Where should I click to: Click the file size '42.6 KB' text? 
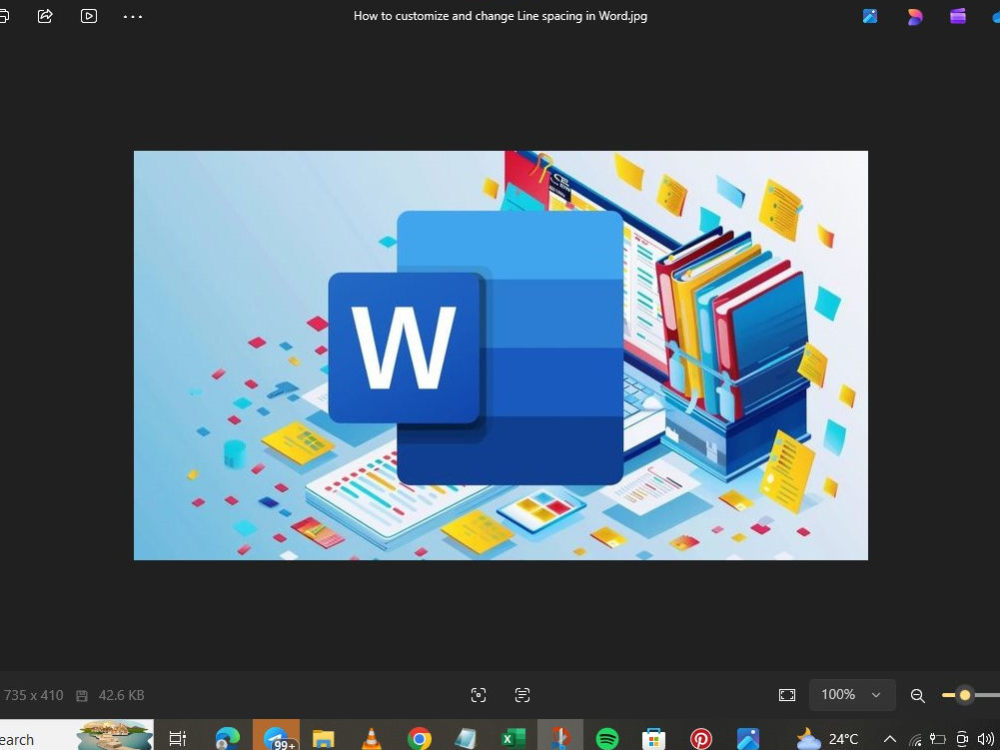(x=121, y=695)
